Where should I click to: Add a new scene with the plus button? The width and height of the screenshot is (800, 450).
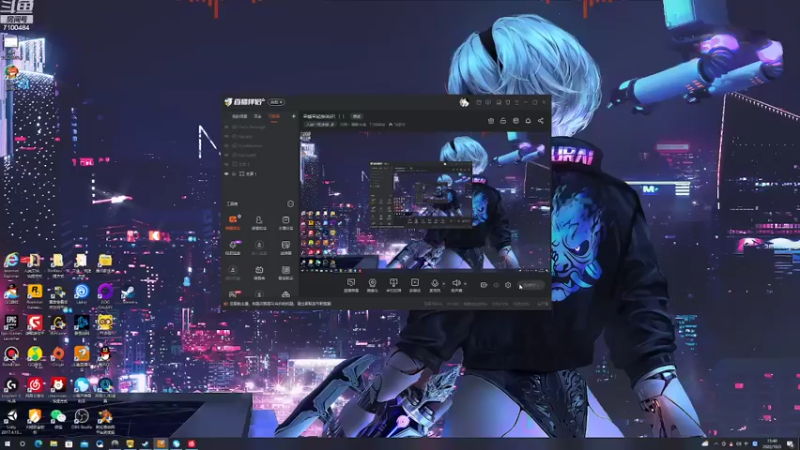[x=293, y=116]
